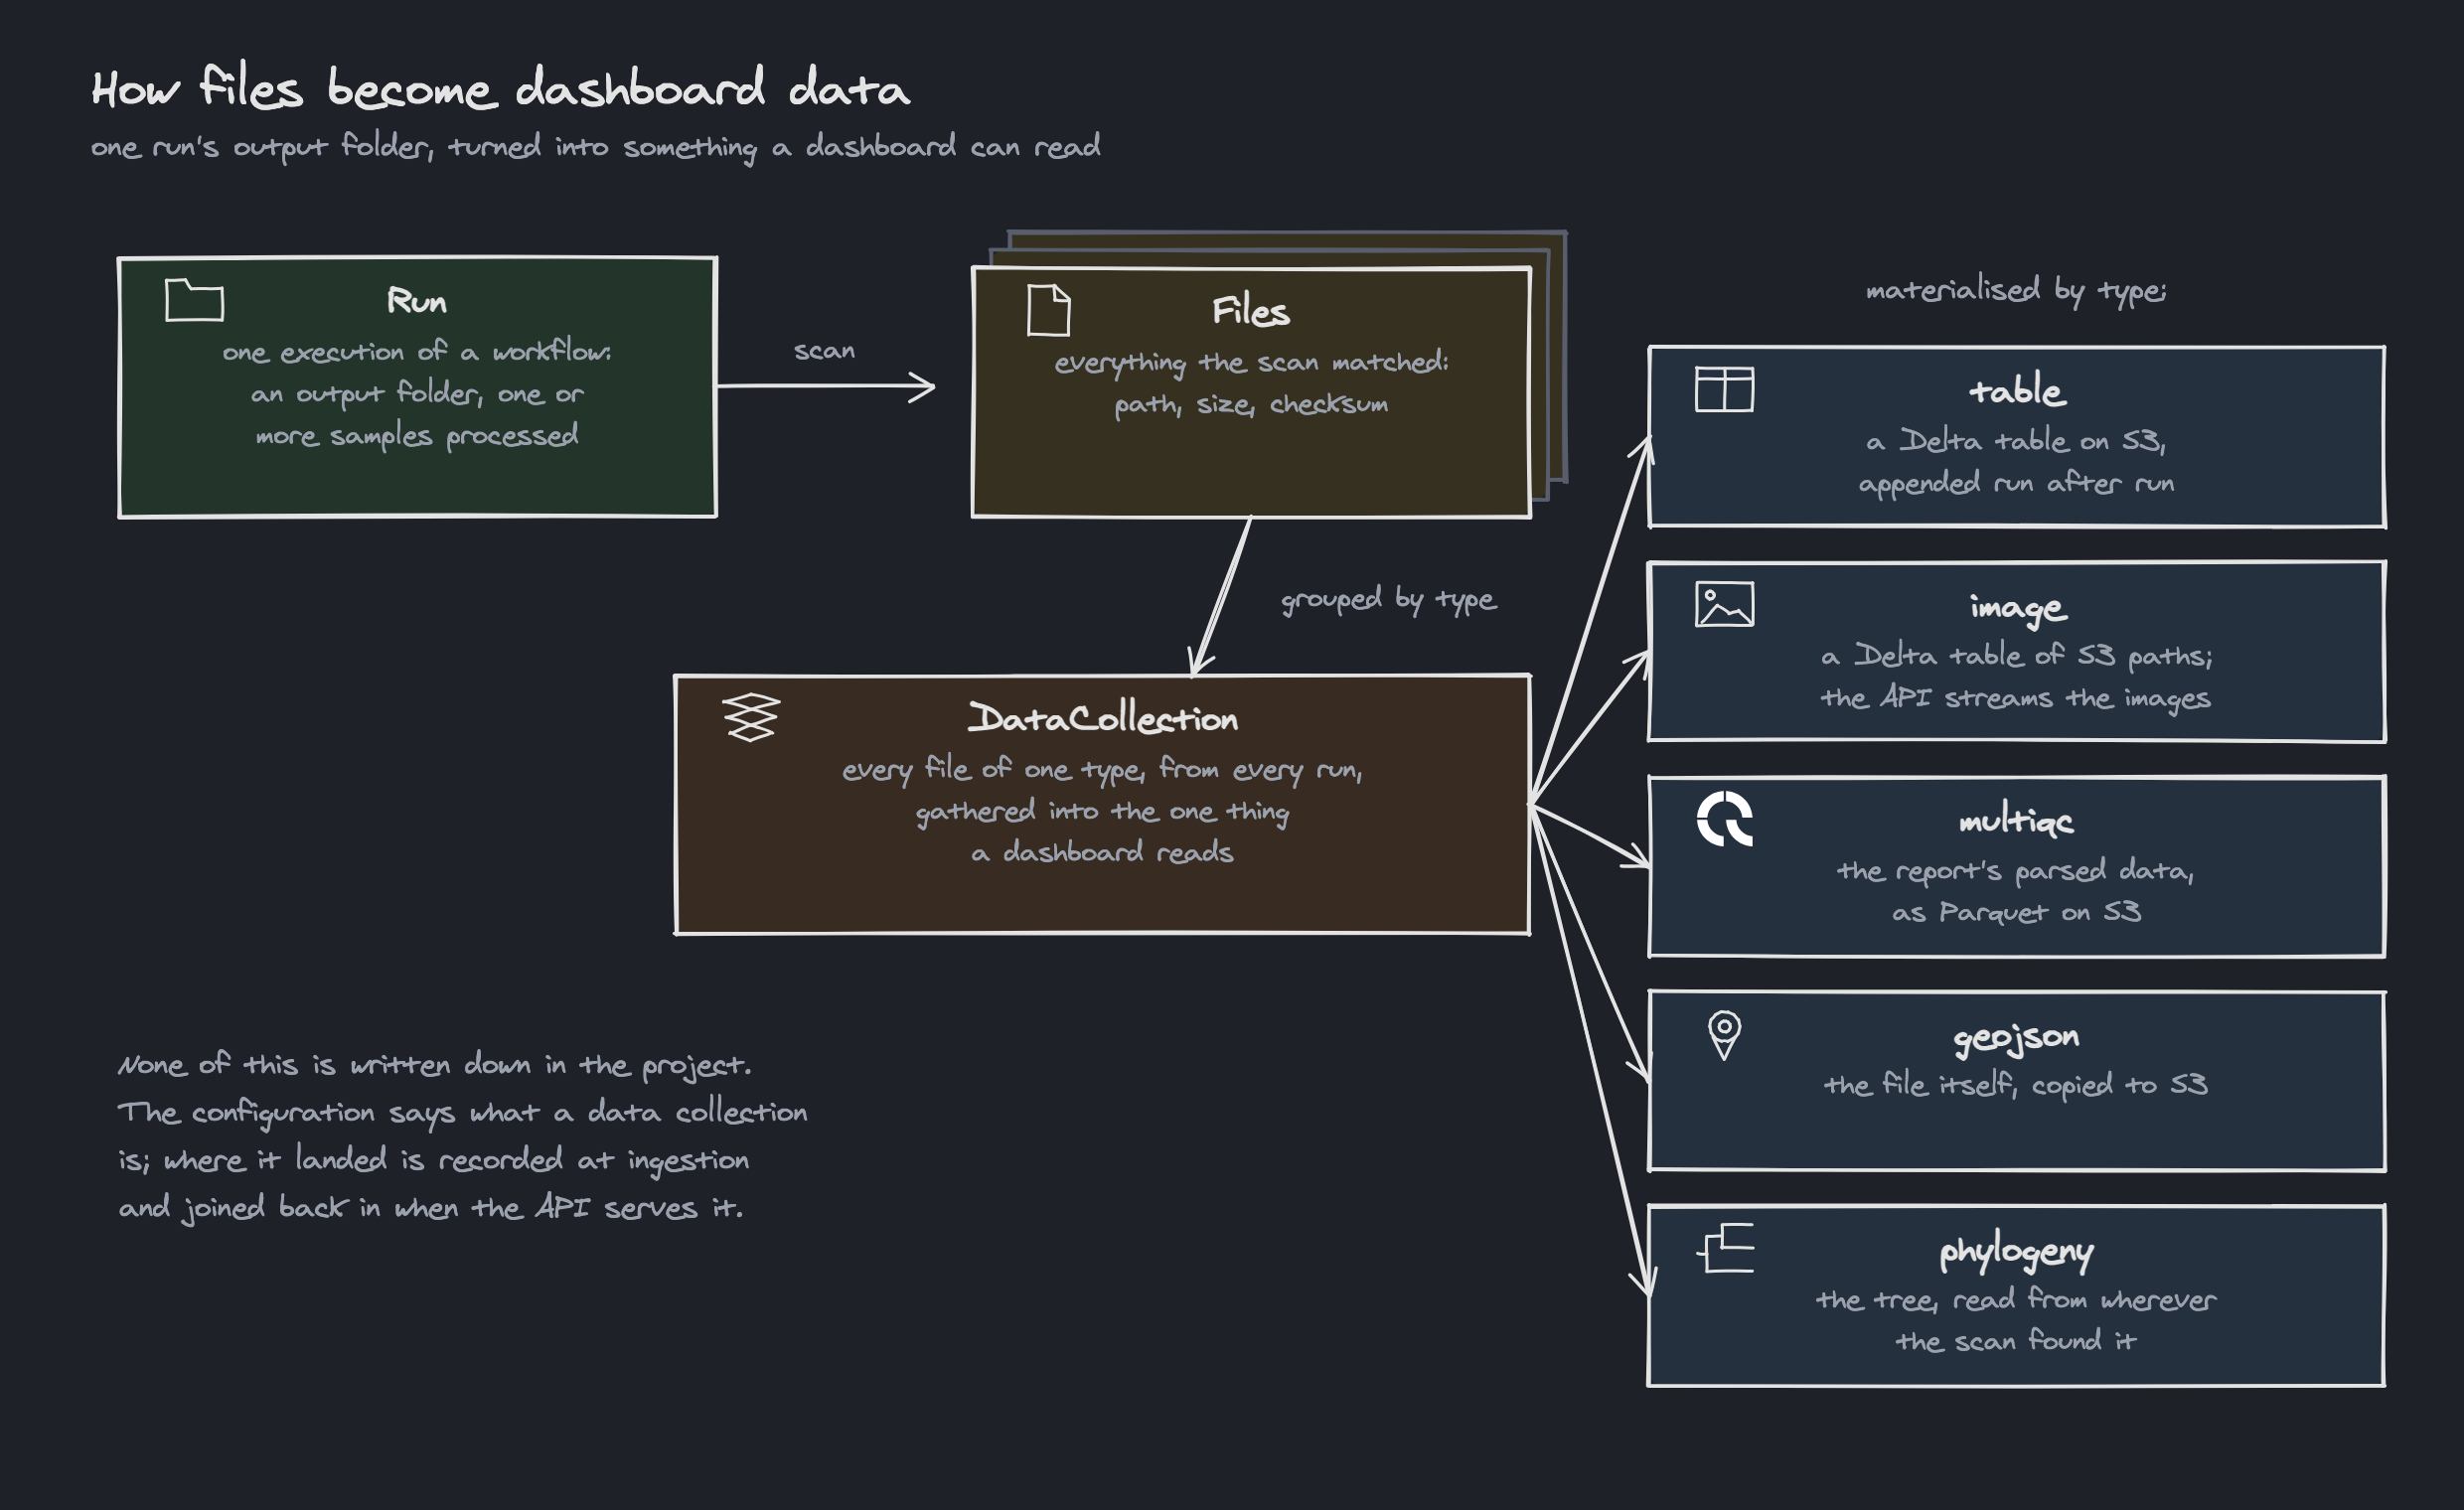The image size is (2464, 1510).
Task: Click the subtitle starting 'one run's output folder'
Action: [596, 147]
